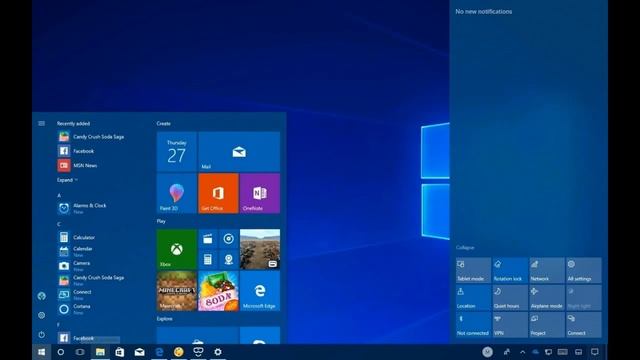Screen dimensions: 640x360
Task: Click the letter C group header
Action: pyautogui.click(x=59, y=224)
